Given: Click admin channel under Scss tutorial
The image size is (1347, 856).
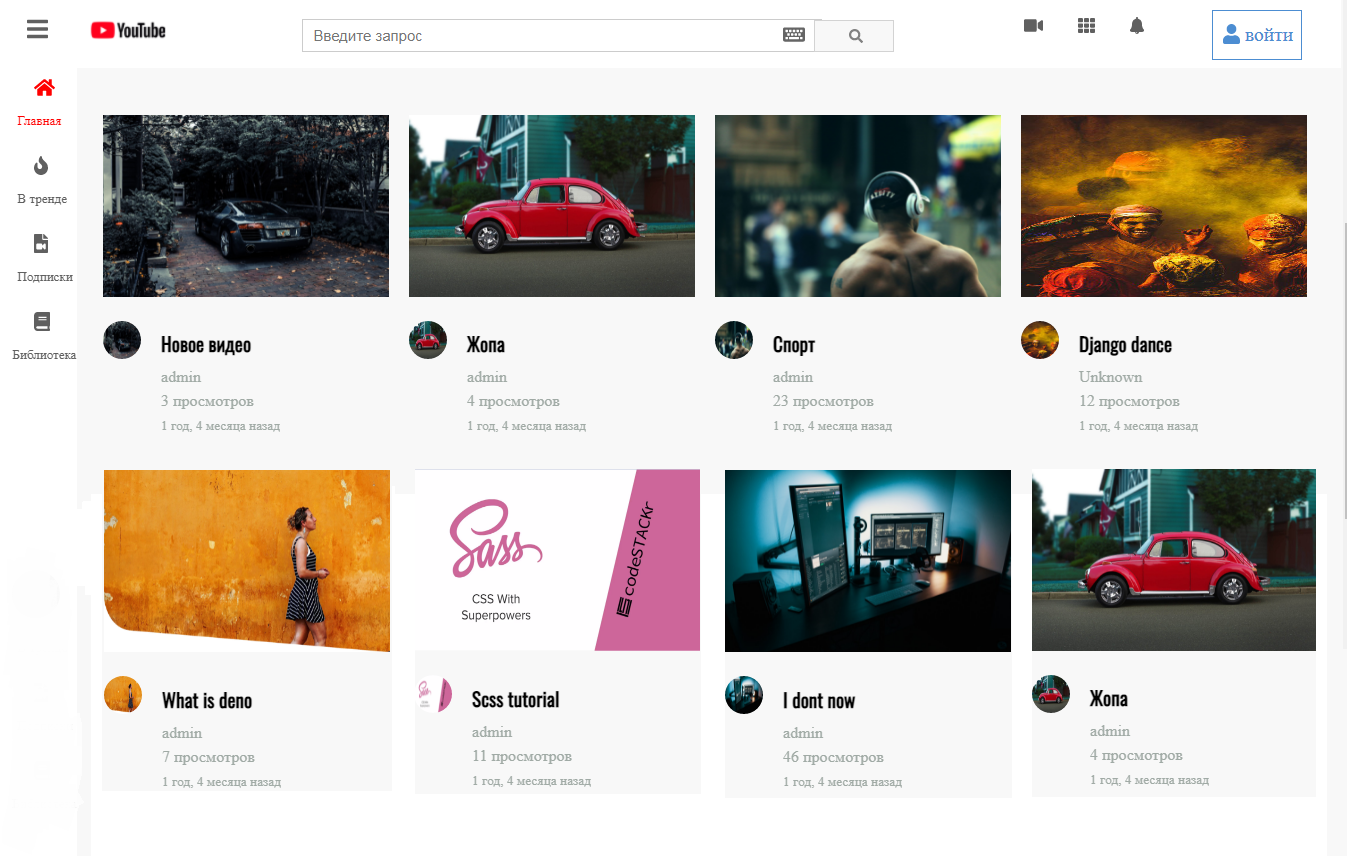Looking at the screenshot, I should click(x=492, y=732).
